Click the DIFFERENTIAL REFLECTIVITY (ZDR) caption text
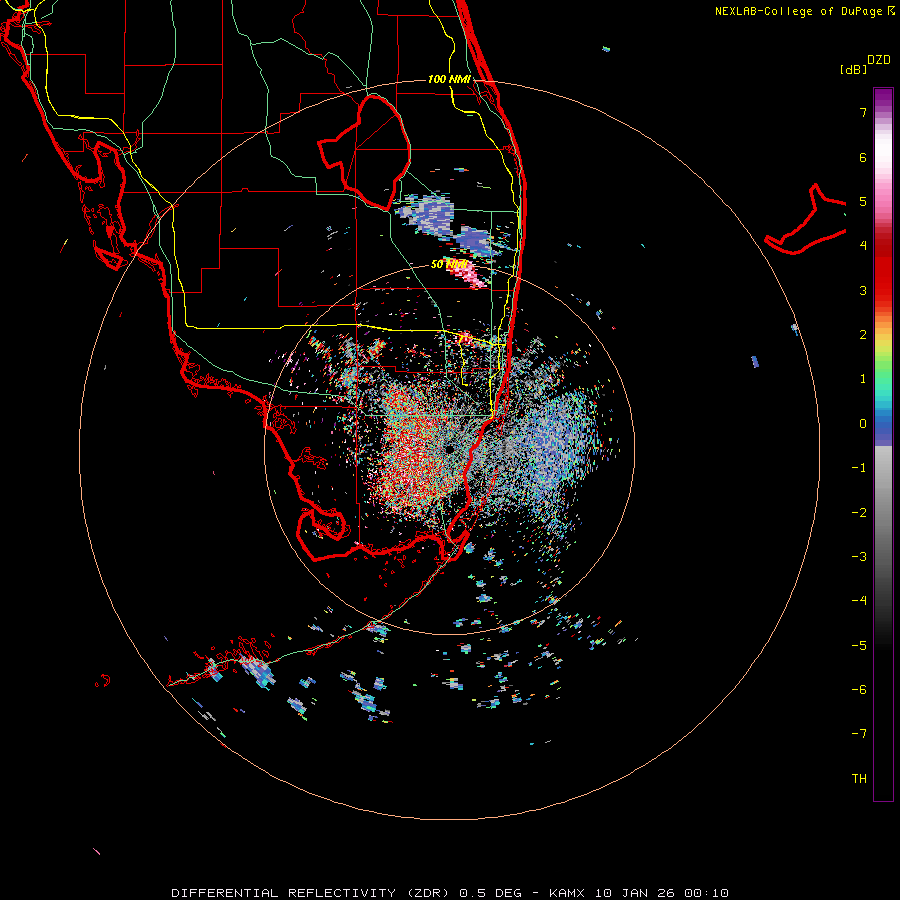900x900 pixels. pyautogui.click(x=311, y=893)
